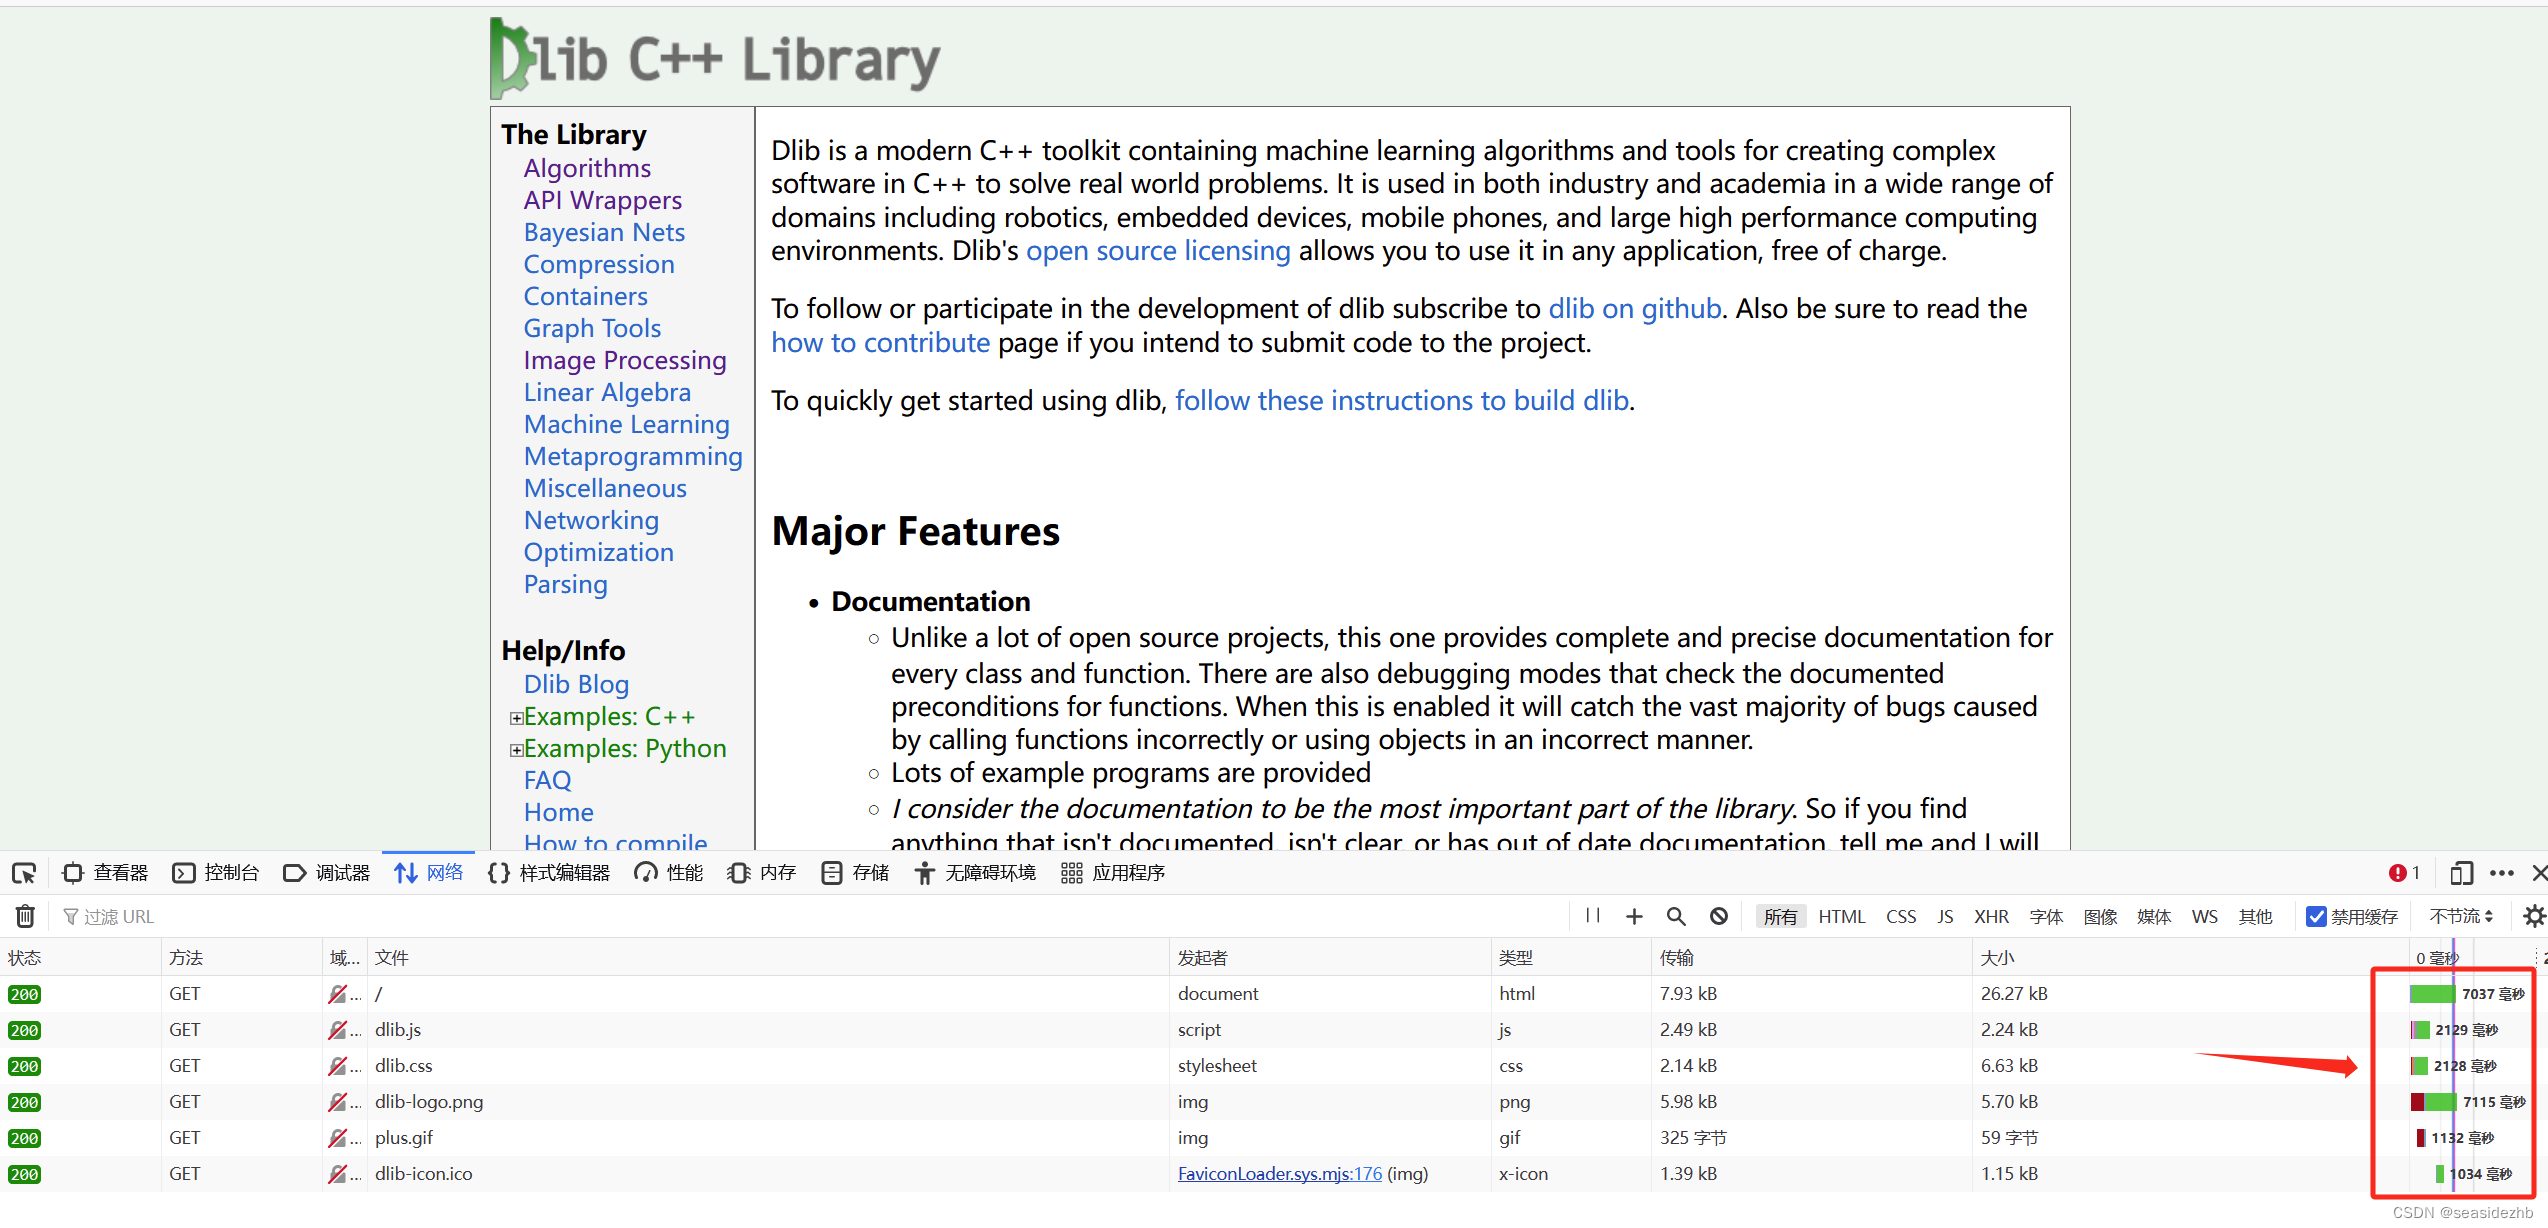2548x1228 pixels.
Task: Filter requests by CSS
Action: point(1901,916)
